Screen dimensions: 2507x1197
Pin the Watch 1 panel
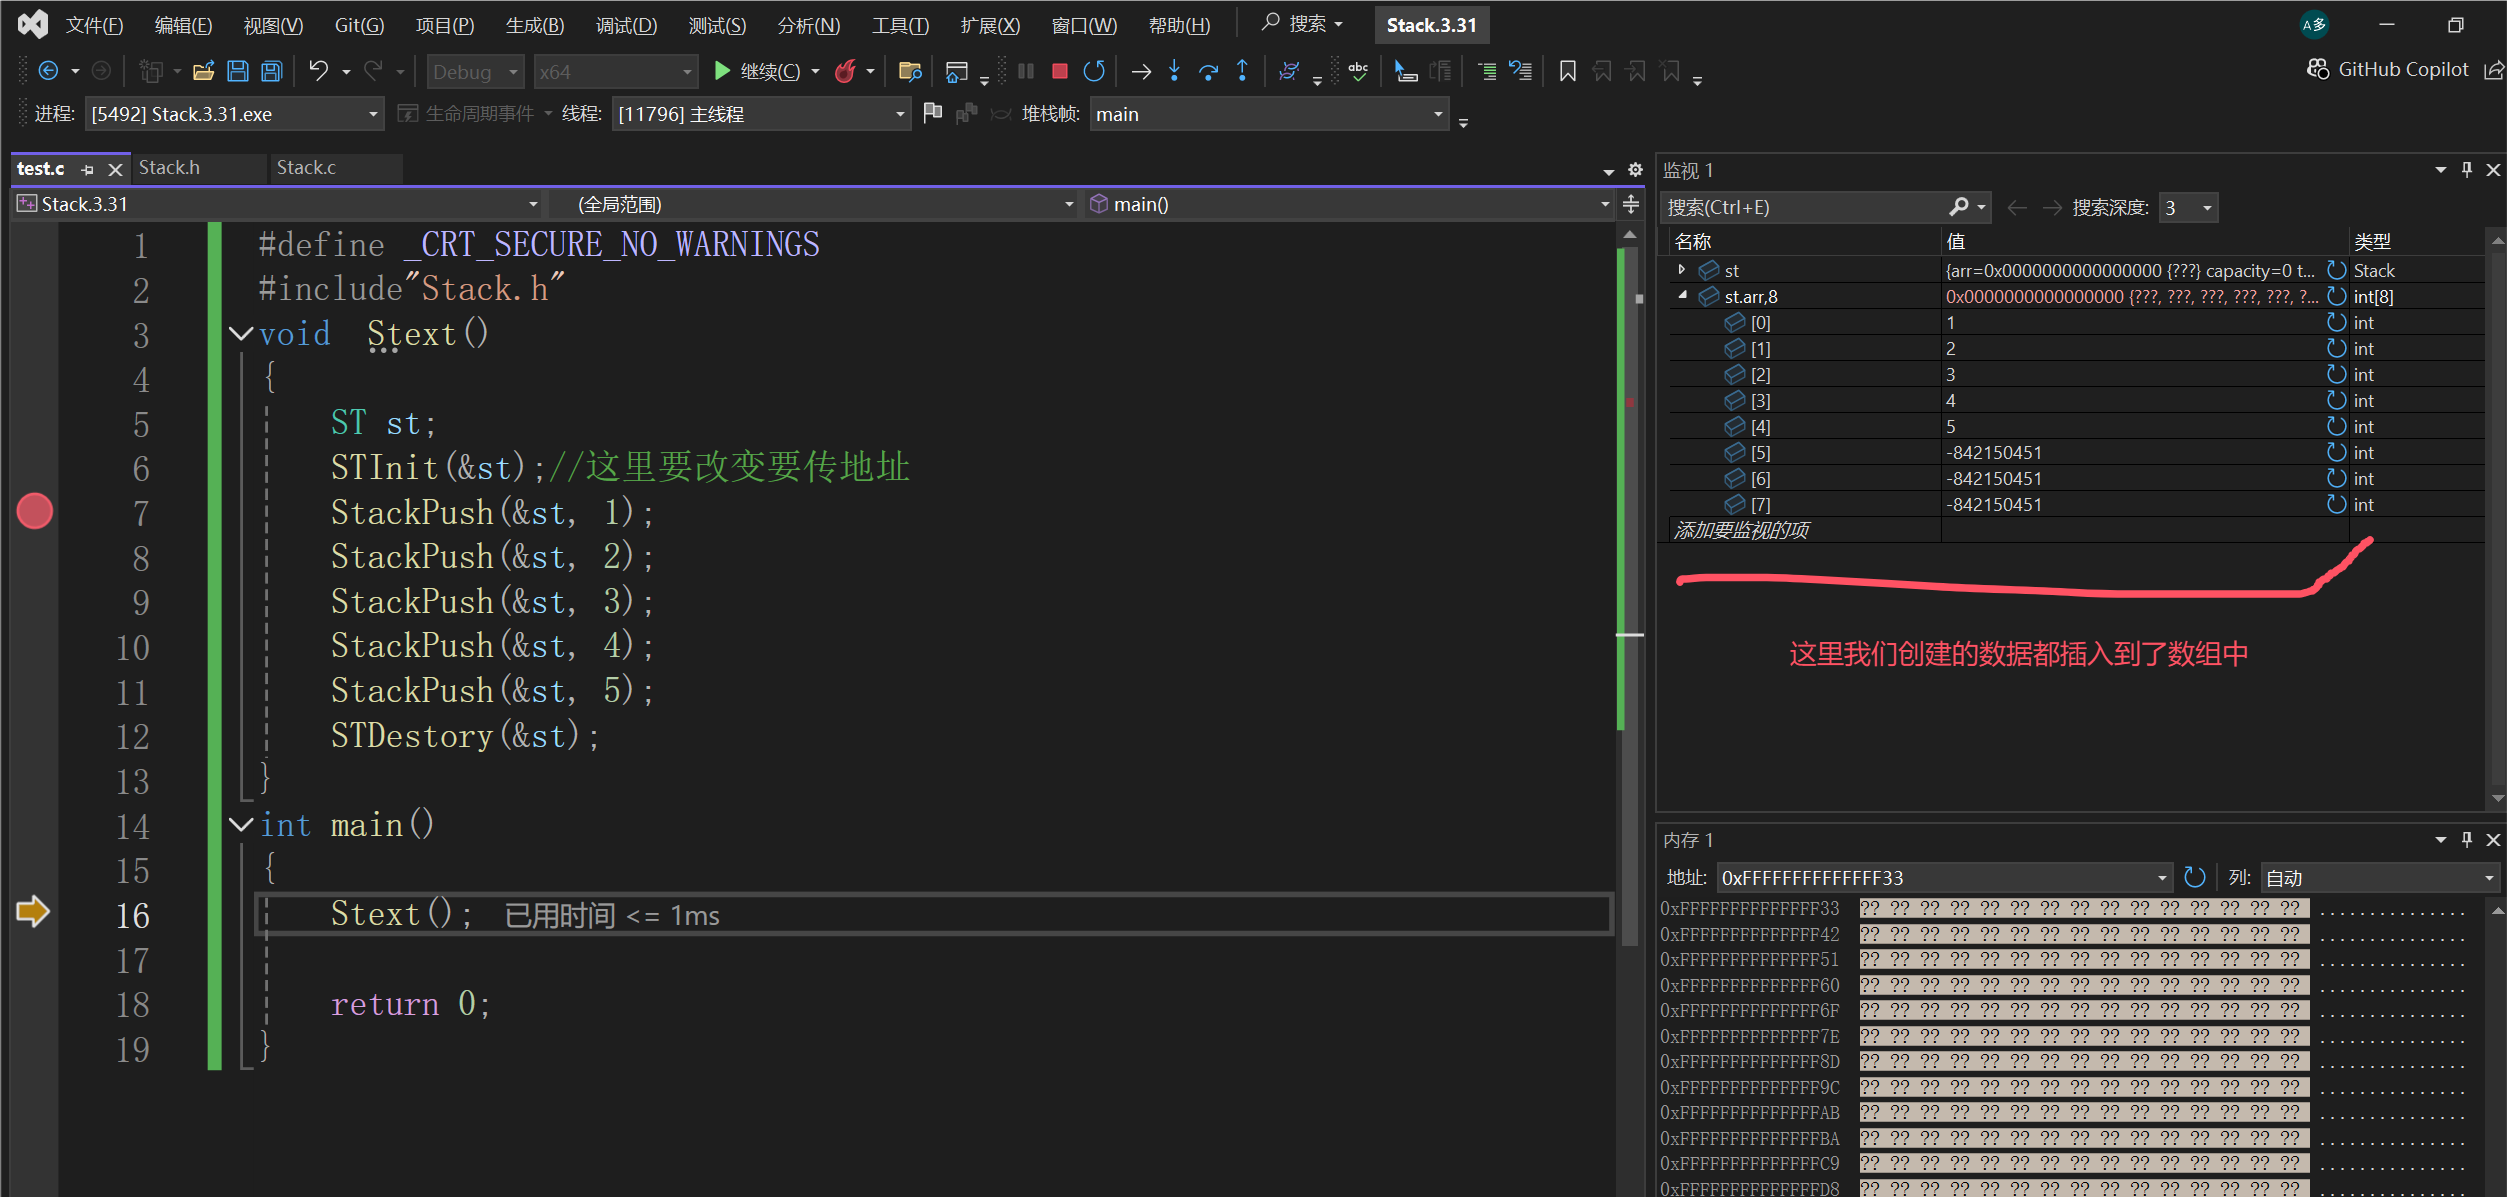coord(2466,170)
